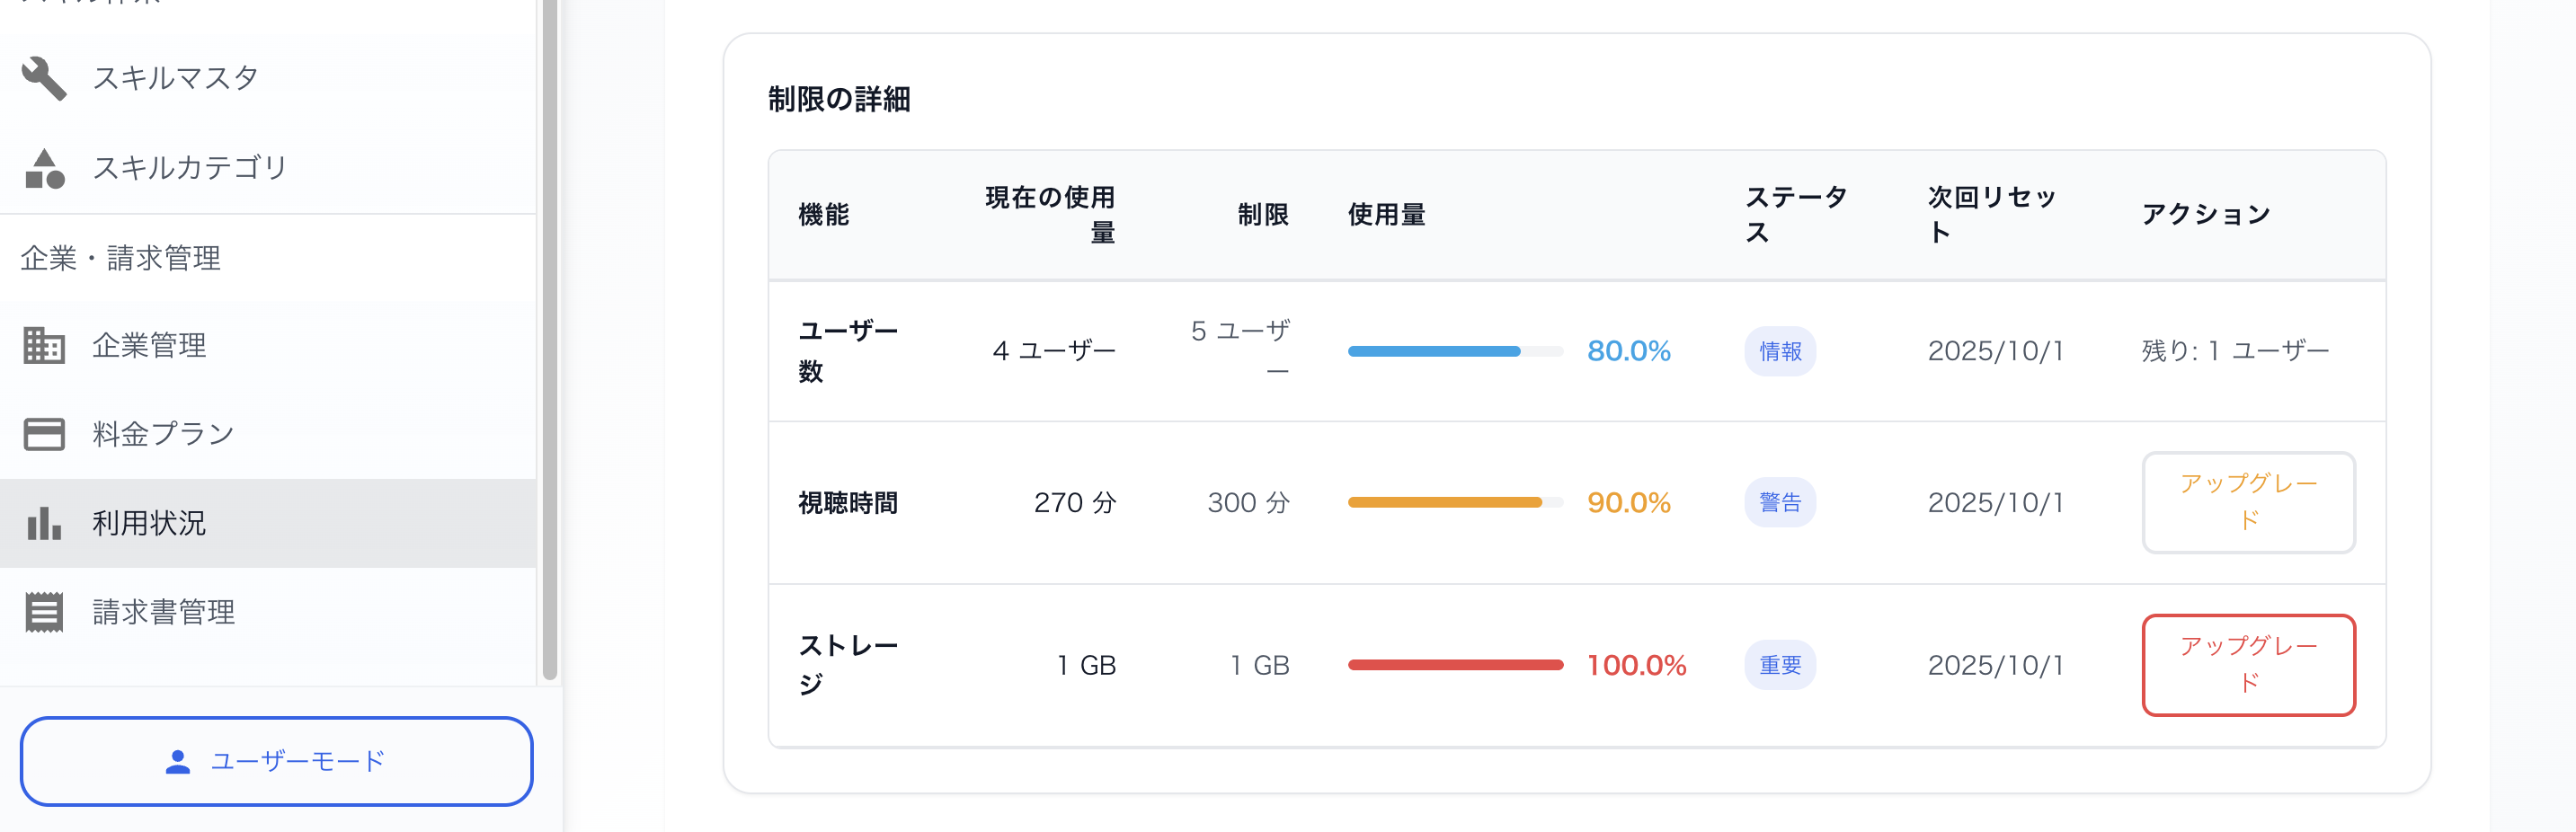Click the person icon inside ユーザーモード button
The width and height of the screenshot is (2576, 832).
178,762
